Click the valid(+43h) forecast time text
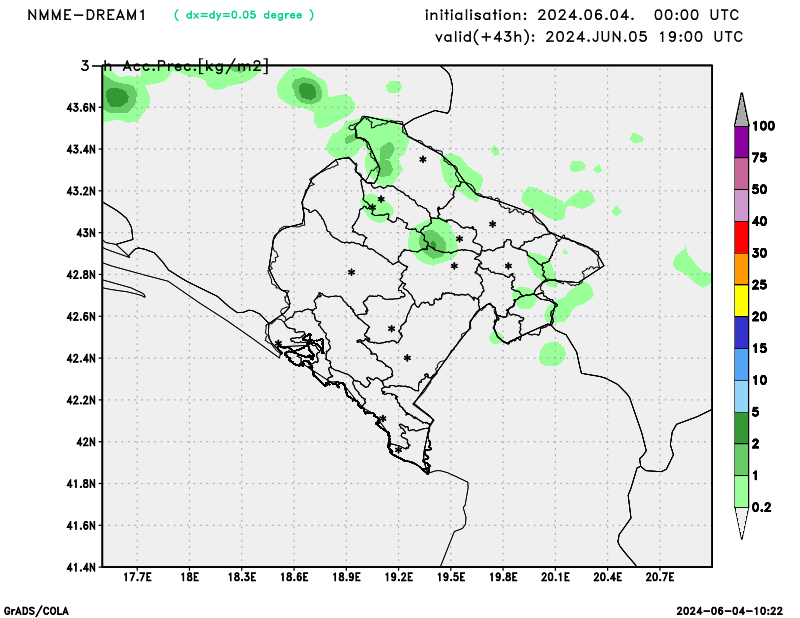The height and width of the screenshot is (618, 800). click(589, 37)
